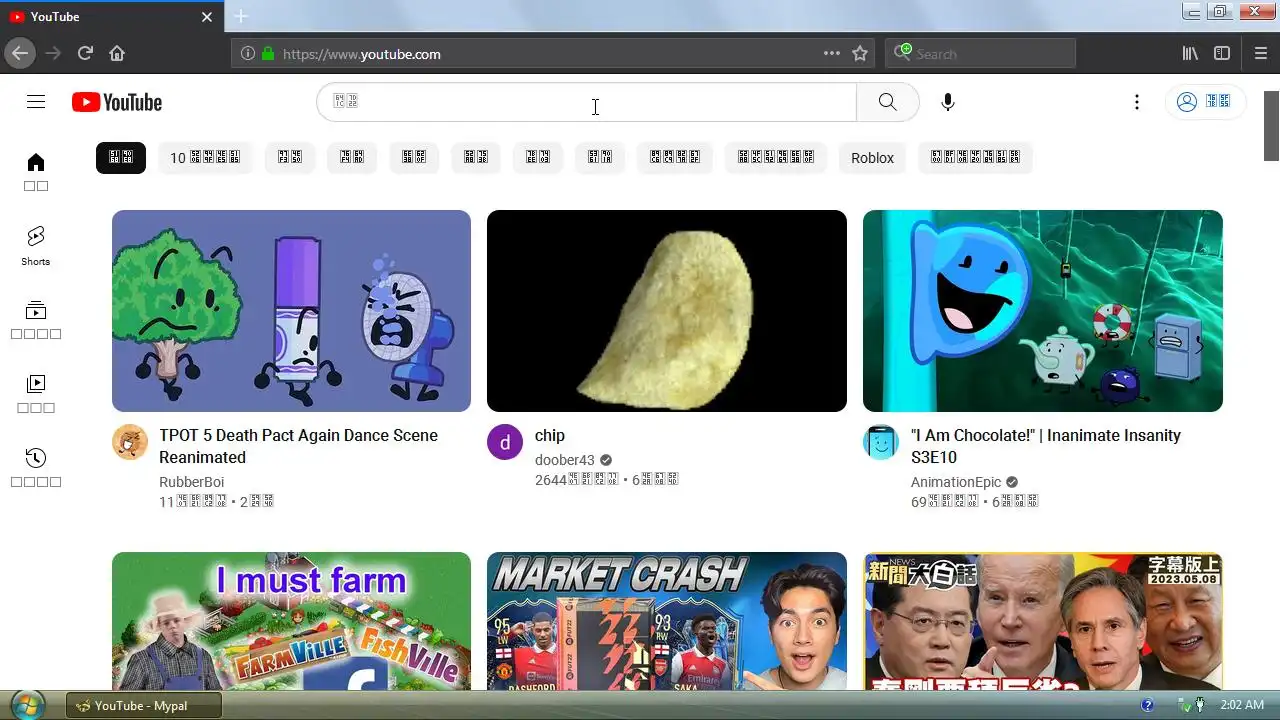The image size is (1280, 720).
Task: Click RubberBoi channel avatar
Action: tap(130, 442)
